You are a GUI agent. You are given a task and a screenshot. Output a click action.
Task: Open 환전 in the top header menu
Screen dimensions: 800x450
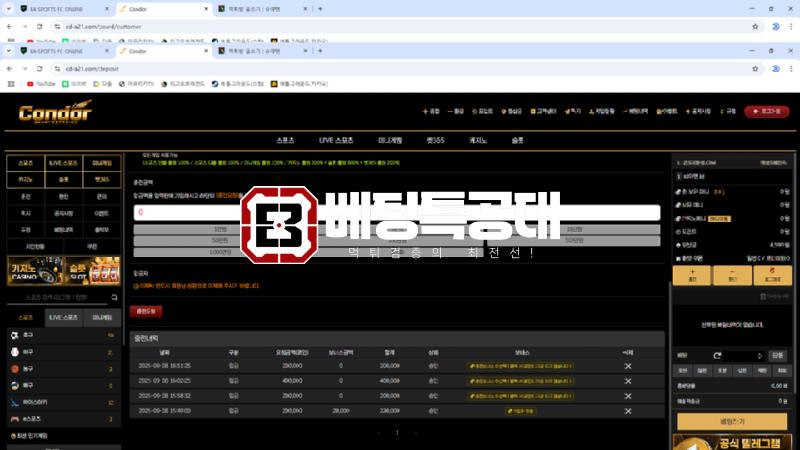coord(456,111)
